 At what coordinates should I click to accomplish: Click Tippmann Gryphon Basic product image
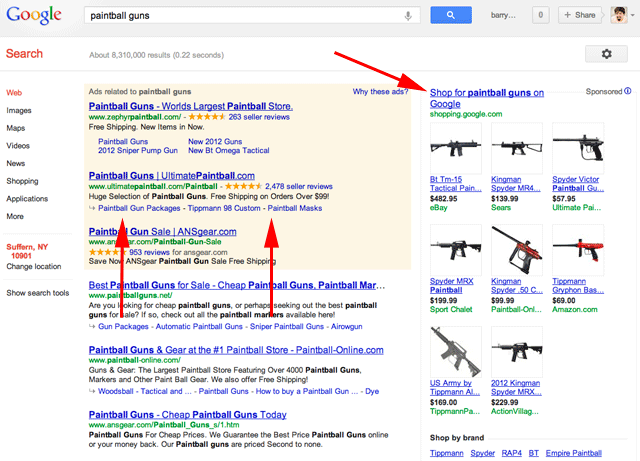tap(578, 249)
